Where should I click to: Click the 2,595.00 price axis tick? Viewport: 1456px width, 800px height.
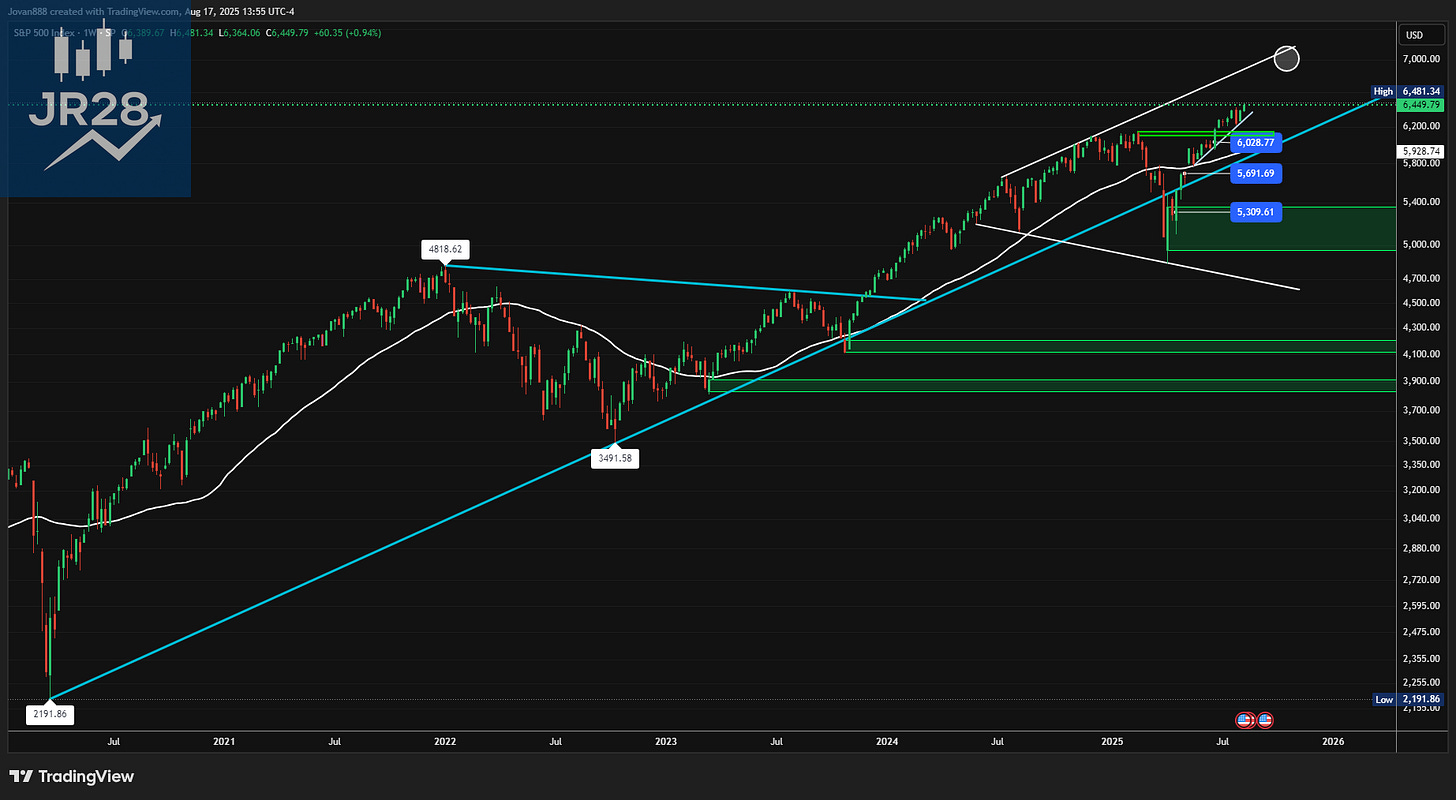pyautogui.click(x=1422, y=604)
